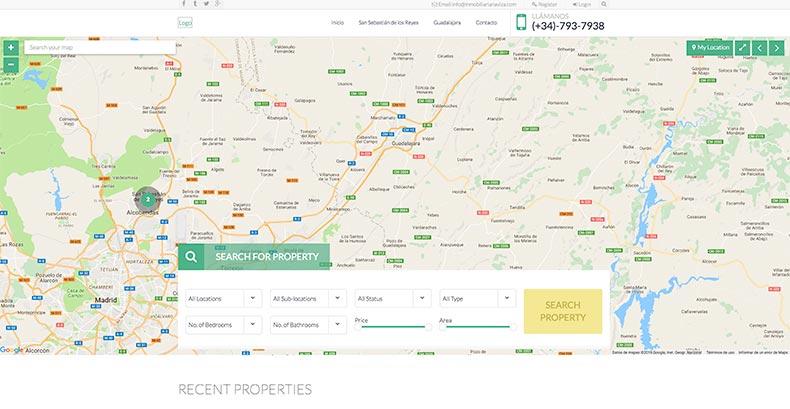This screenshot has height=409, width=790.
Task: Click the top bar search magnifier icon
Action: [604, 4]
